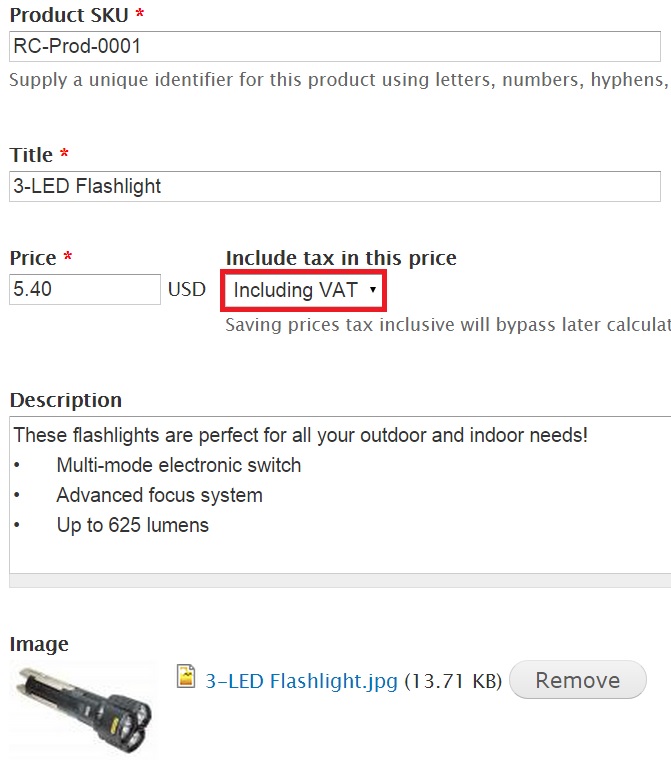
Task: Click the Product SKU label
Action: pos(69,15)
